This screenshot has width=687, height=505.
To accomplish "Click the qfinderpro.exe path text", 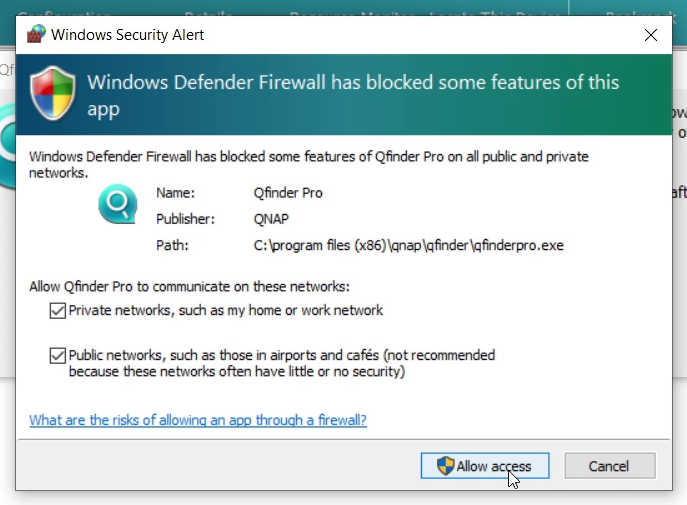I will click(x=409, y=245).
